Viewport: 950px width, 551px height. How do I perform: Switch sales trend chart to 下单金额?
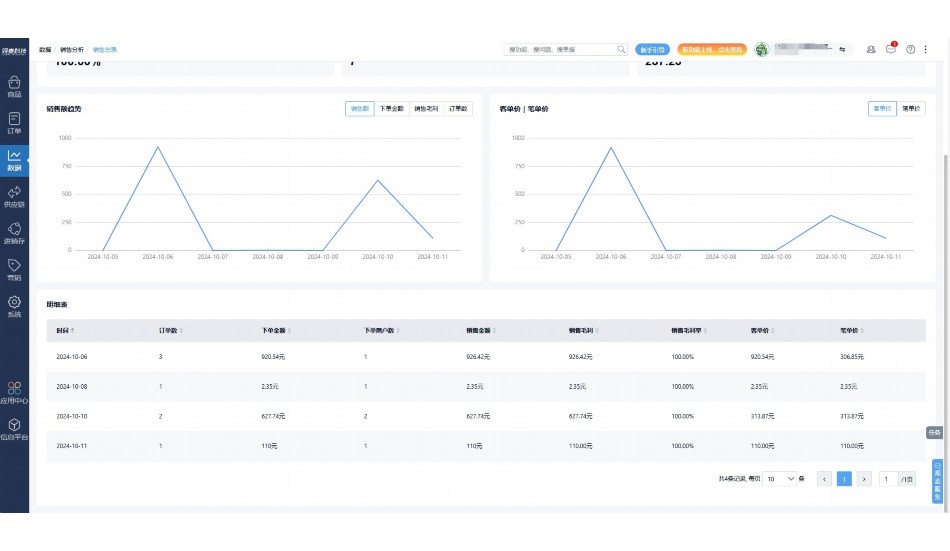(392, 108)
